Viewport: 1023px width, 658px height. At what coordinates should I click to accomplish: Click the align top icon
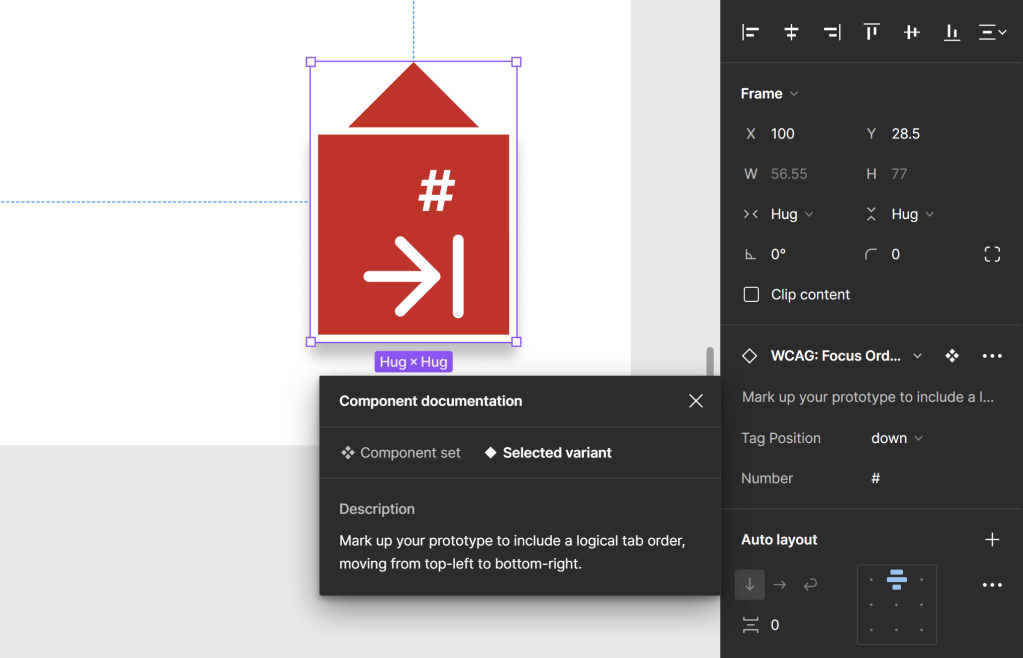pyautogui.click(x=872, y=33)
